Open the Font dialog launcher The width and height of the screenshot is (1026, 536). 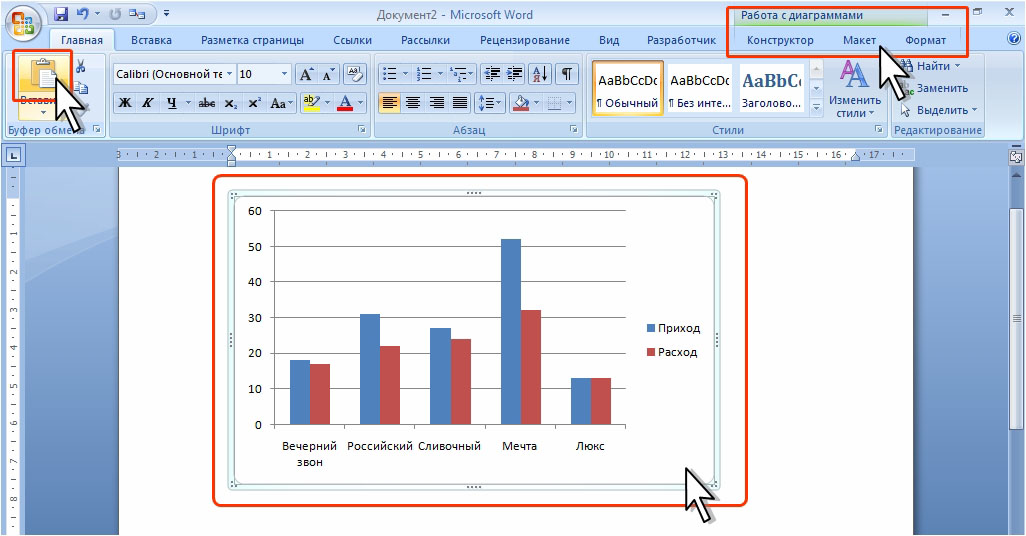click(362, 130)
